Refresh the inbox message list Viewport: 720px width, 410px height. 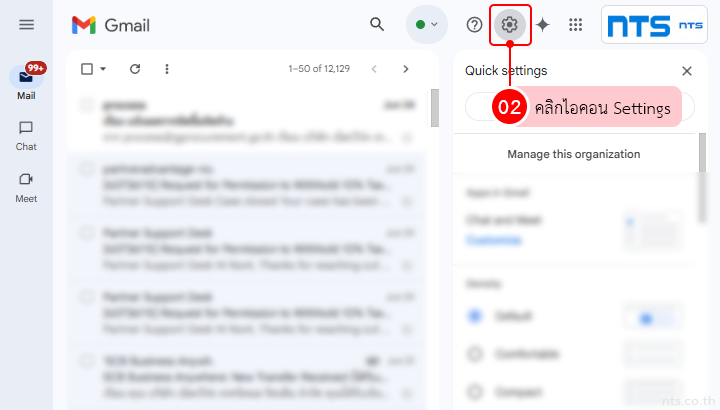135,69
